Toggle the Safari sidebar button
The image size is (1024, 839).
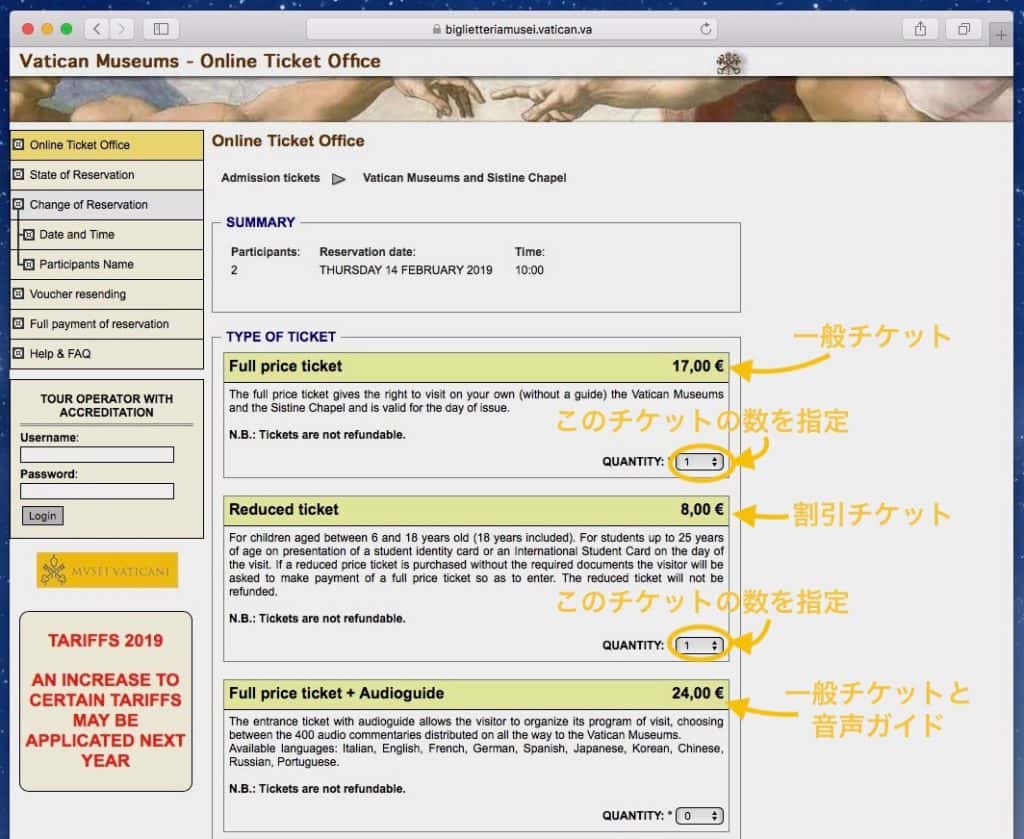pos(161,29)
